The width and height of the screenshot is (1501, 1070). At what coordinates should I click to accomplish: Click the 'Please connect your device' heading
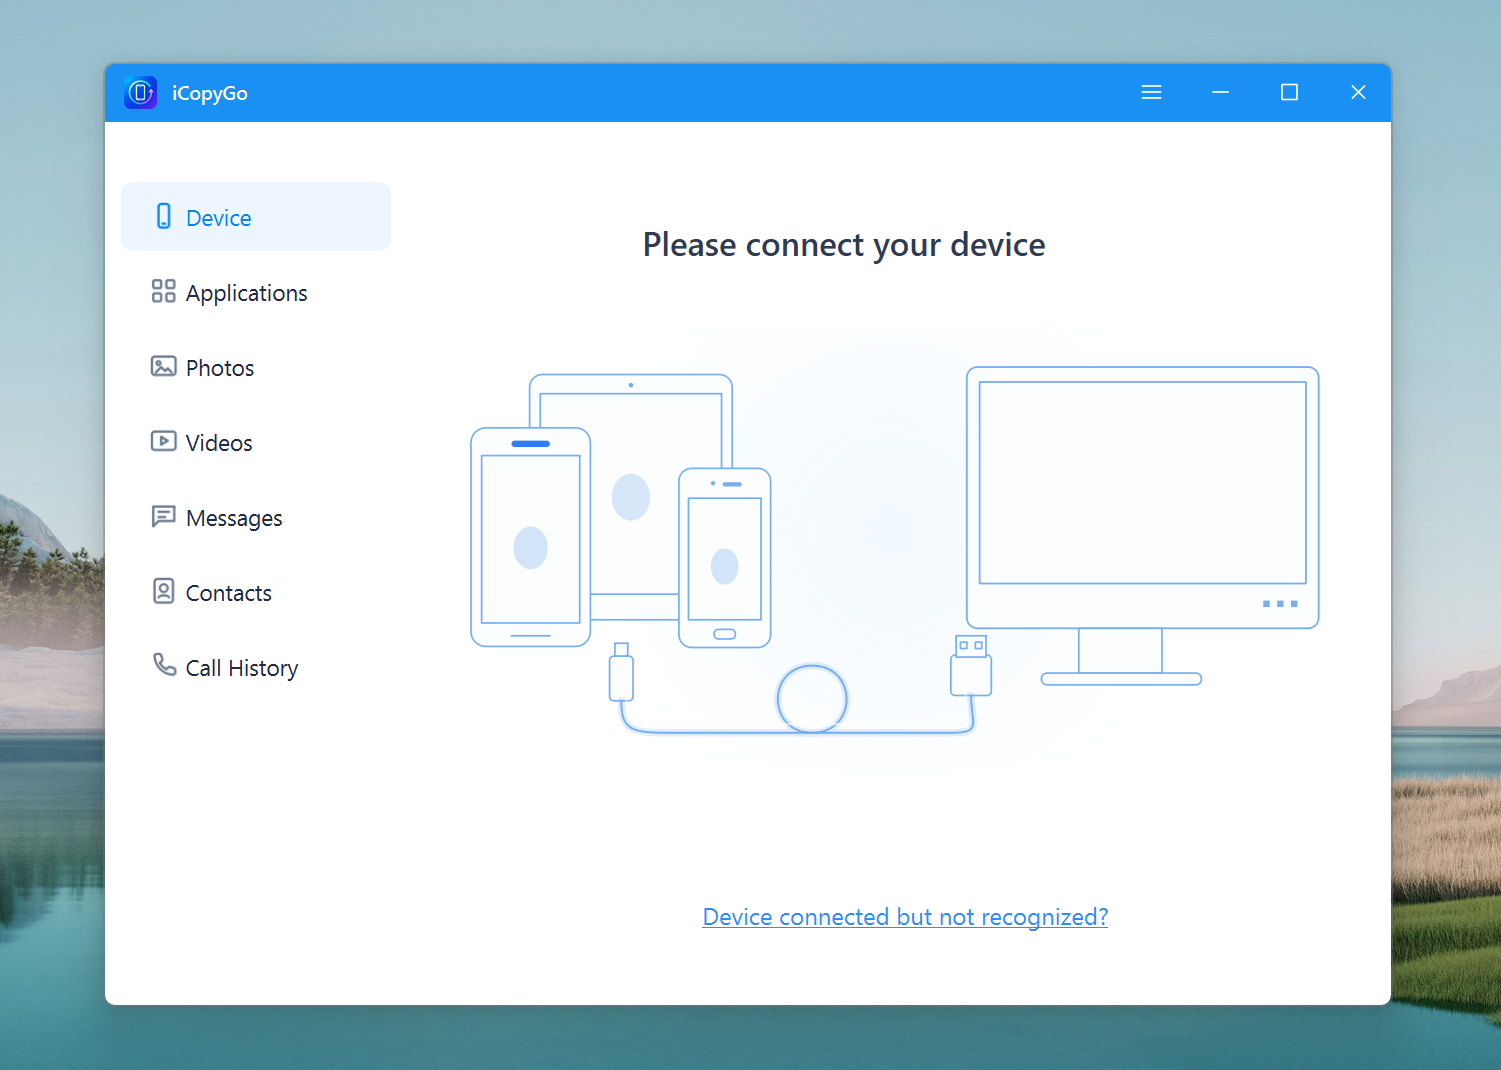click(844, 245)
